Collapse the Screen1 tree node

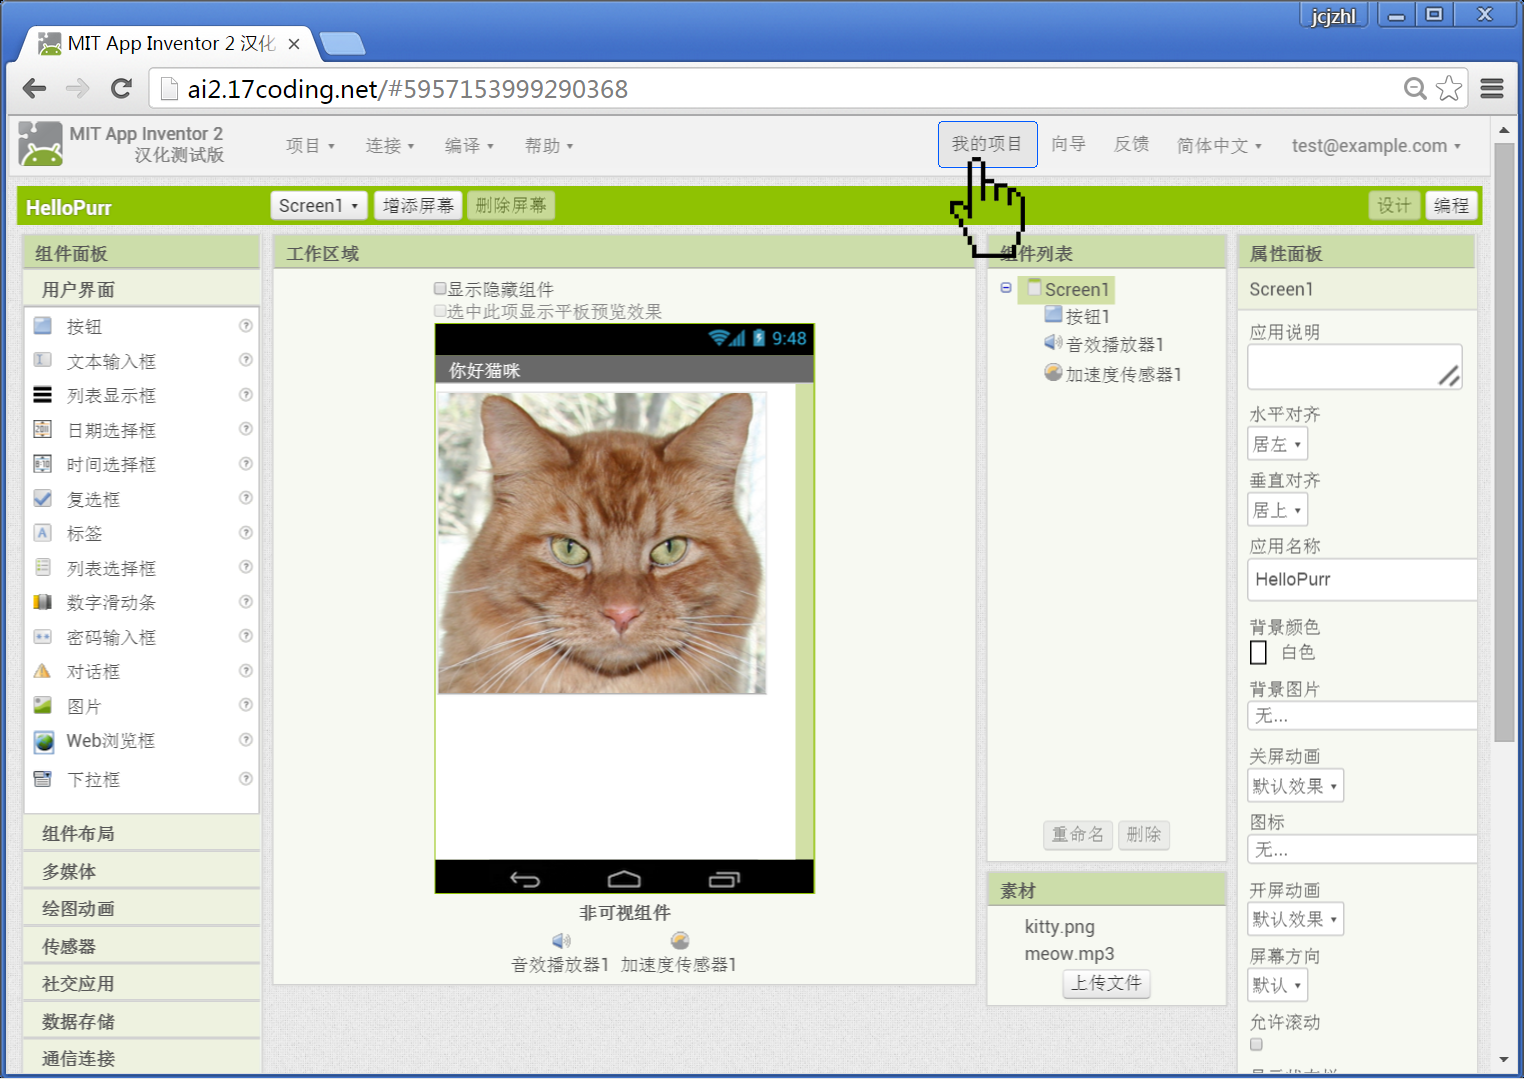pyautogui.click(x=1006, y=288)
